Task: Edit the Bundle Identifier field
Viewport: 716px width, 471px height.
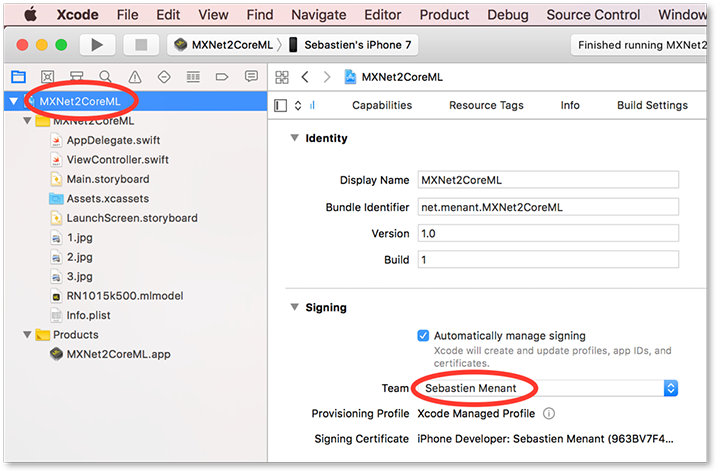Action: [548, 207]
